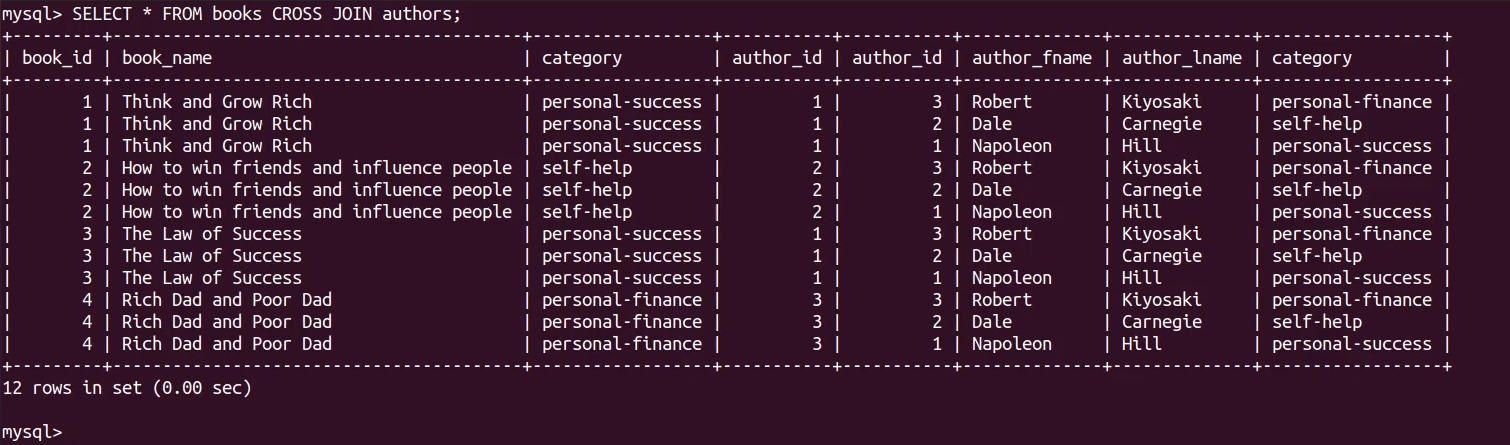Click the "12 rows in set" status line
Viewport: 1510px width, 445px height.
127,388
